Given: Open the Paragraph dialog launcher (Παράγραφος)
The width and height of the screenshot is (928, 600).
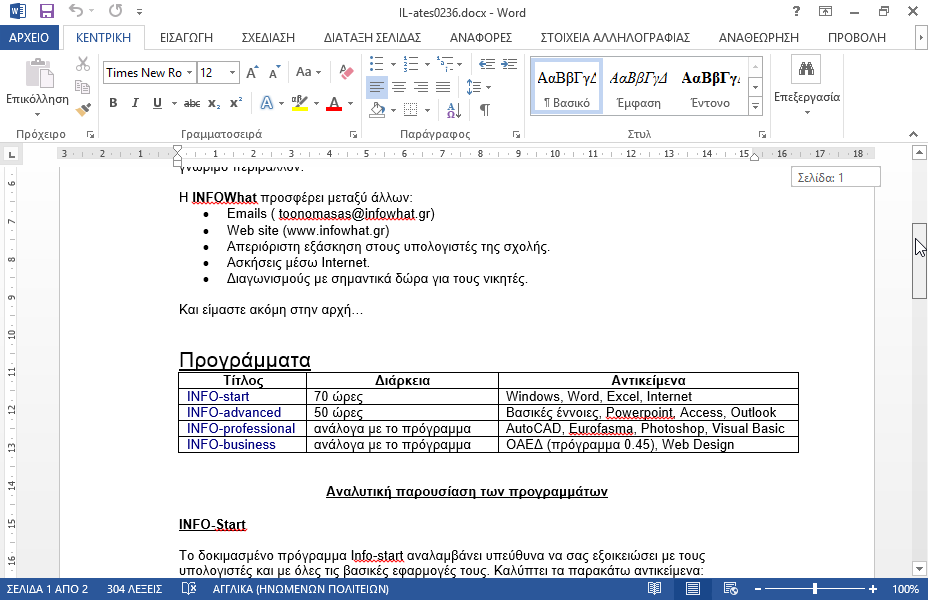Looking at the screenshot, I should click(516, 135).
